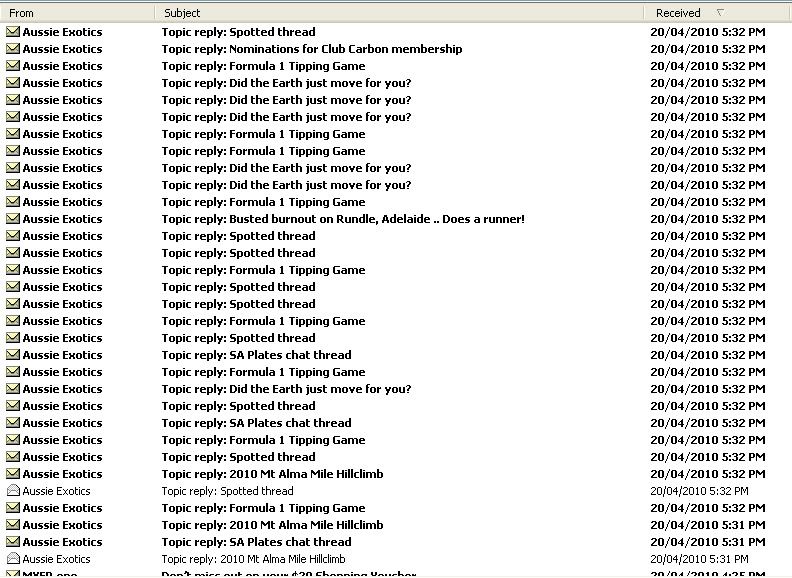Click envelope icon of Busted burnout on Rundle email
The image size is (792, 578).
click(x=13, y=219)
